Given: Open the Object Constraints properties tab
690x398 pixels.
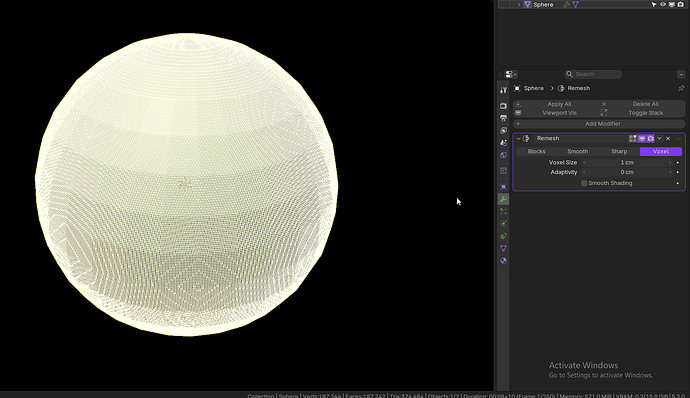Looking at the screenshot, I should click(x=503, y=236).
